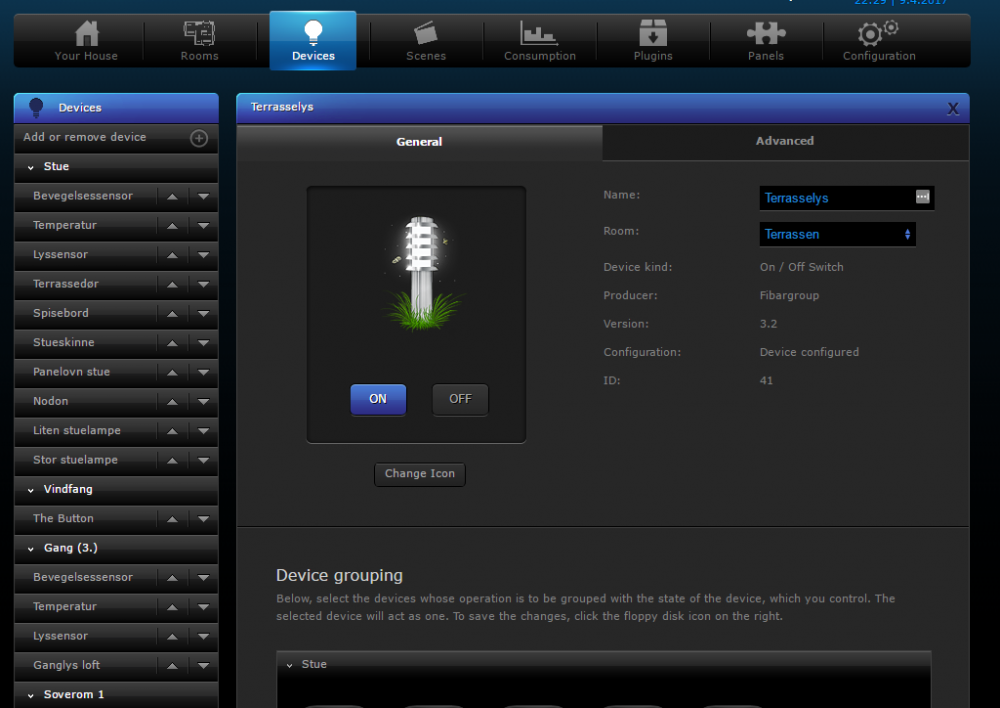Screen dimensions: 1000x708
Task: Open the Panels puzzle section
Action: 766,41
